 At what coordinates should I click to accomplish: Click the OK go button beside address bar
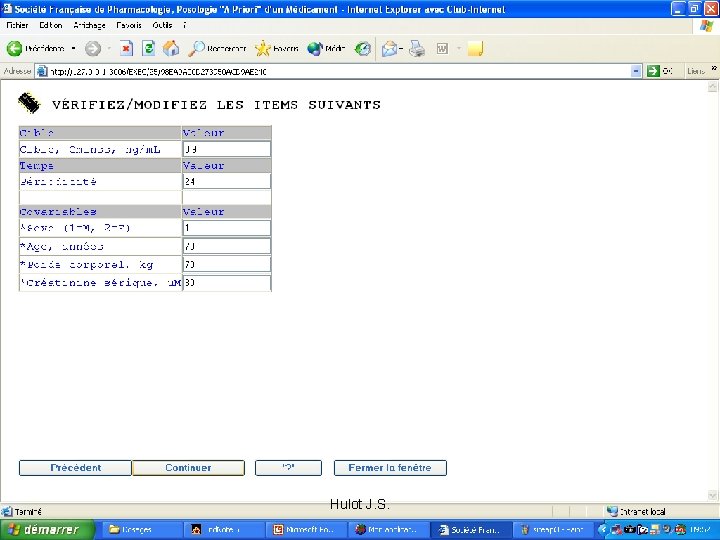[x=659, y=71]
